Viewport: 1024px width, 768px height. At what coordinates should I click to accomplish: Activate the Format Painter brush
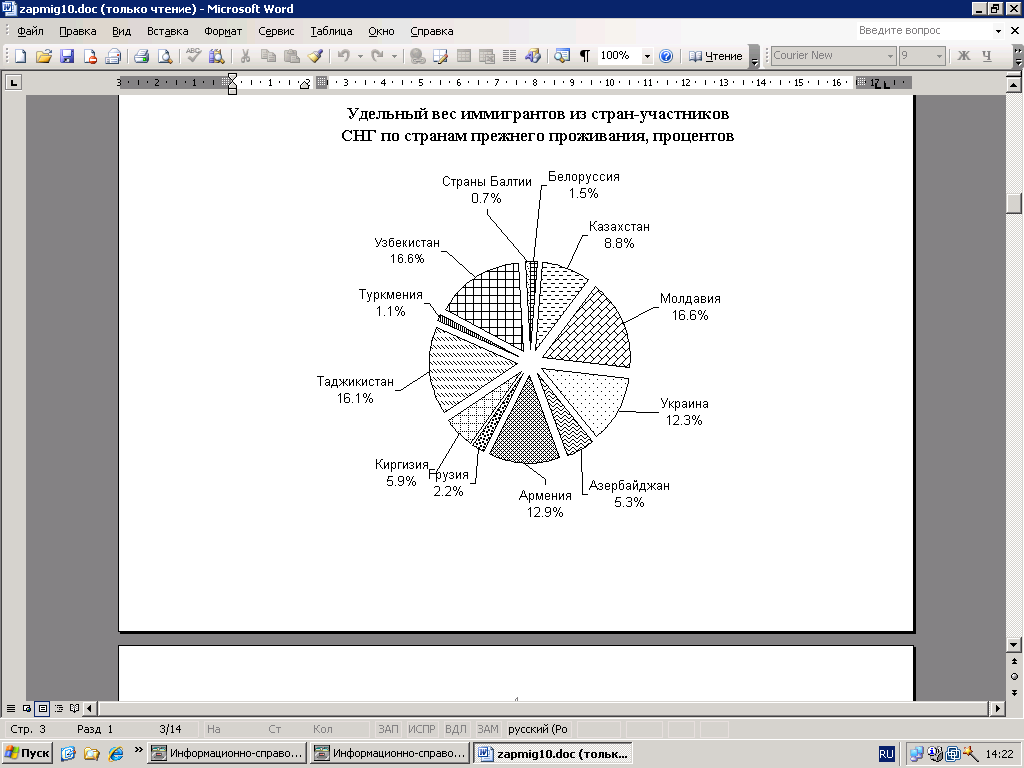pos(315,56)
